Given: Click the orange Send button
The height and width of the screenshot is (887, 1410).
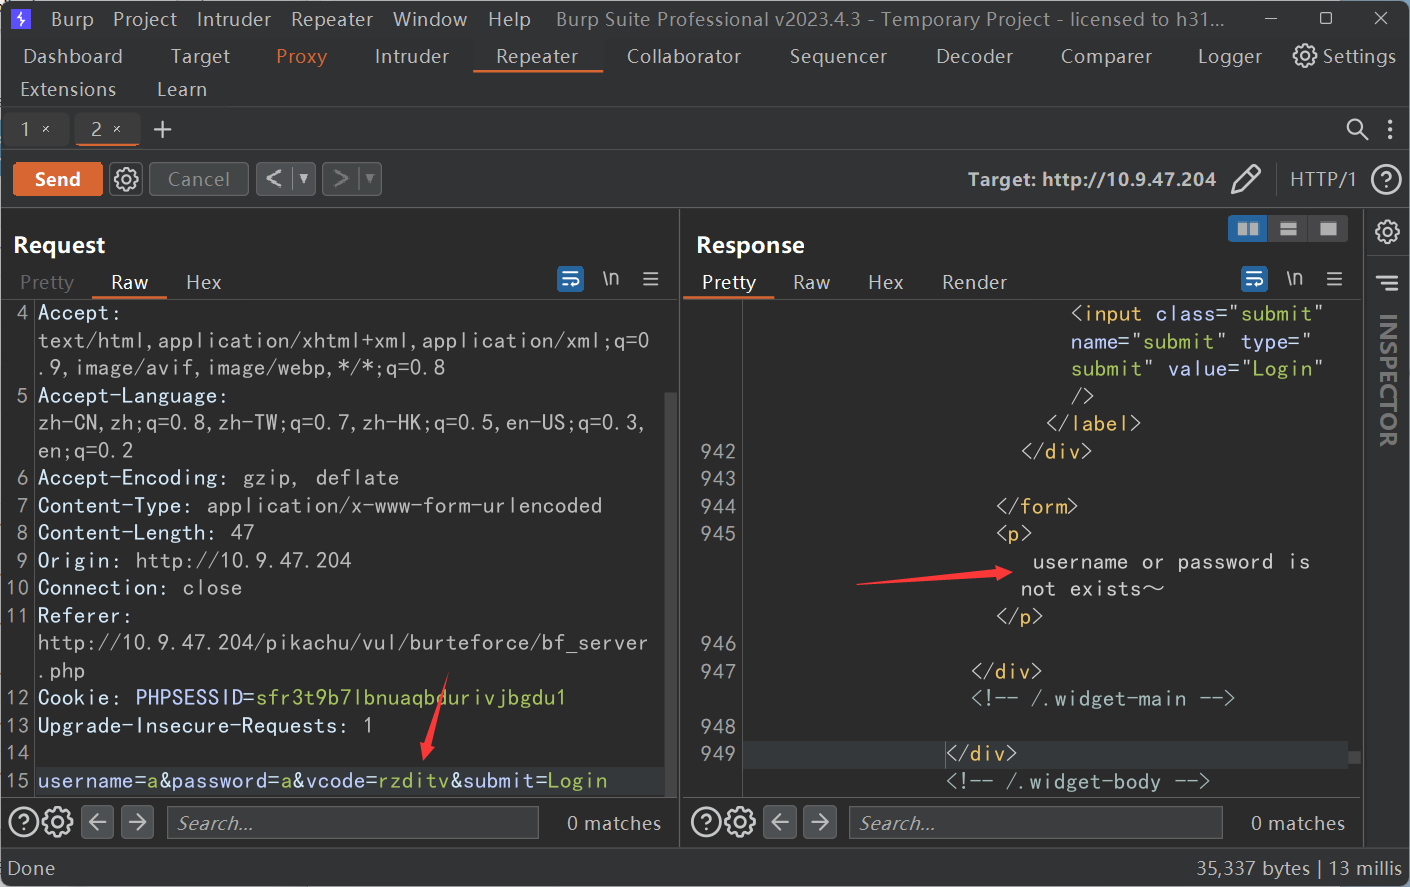Looking at the screenshot, I should tap(57, 179).
